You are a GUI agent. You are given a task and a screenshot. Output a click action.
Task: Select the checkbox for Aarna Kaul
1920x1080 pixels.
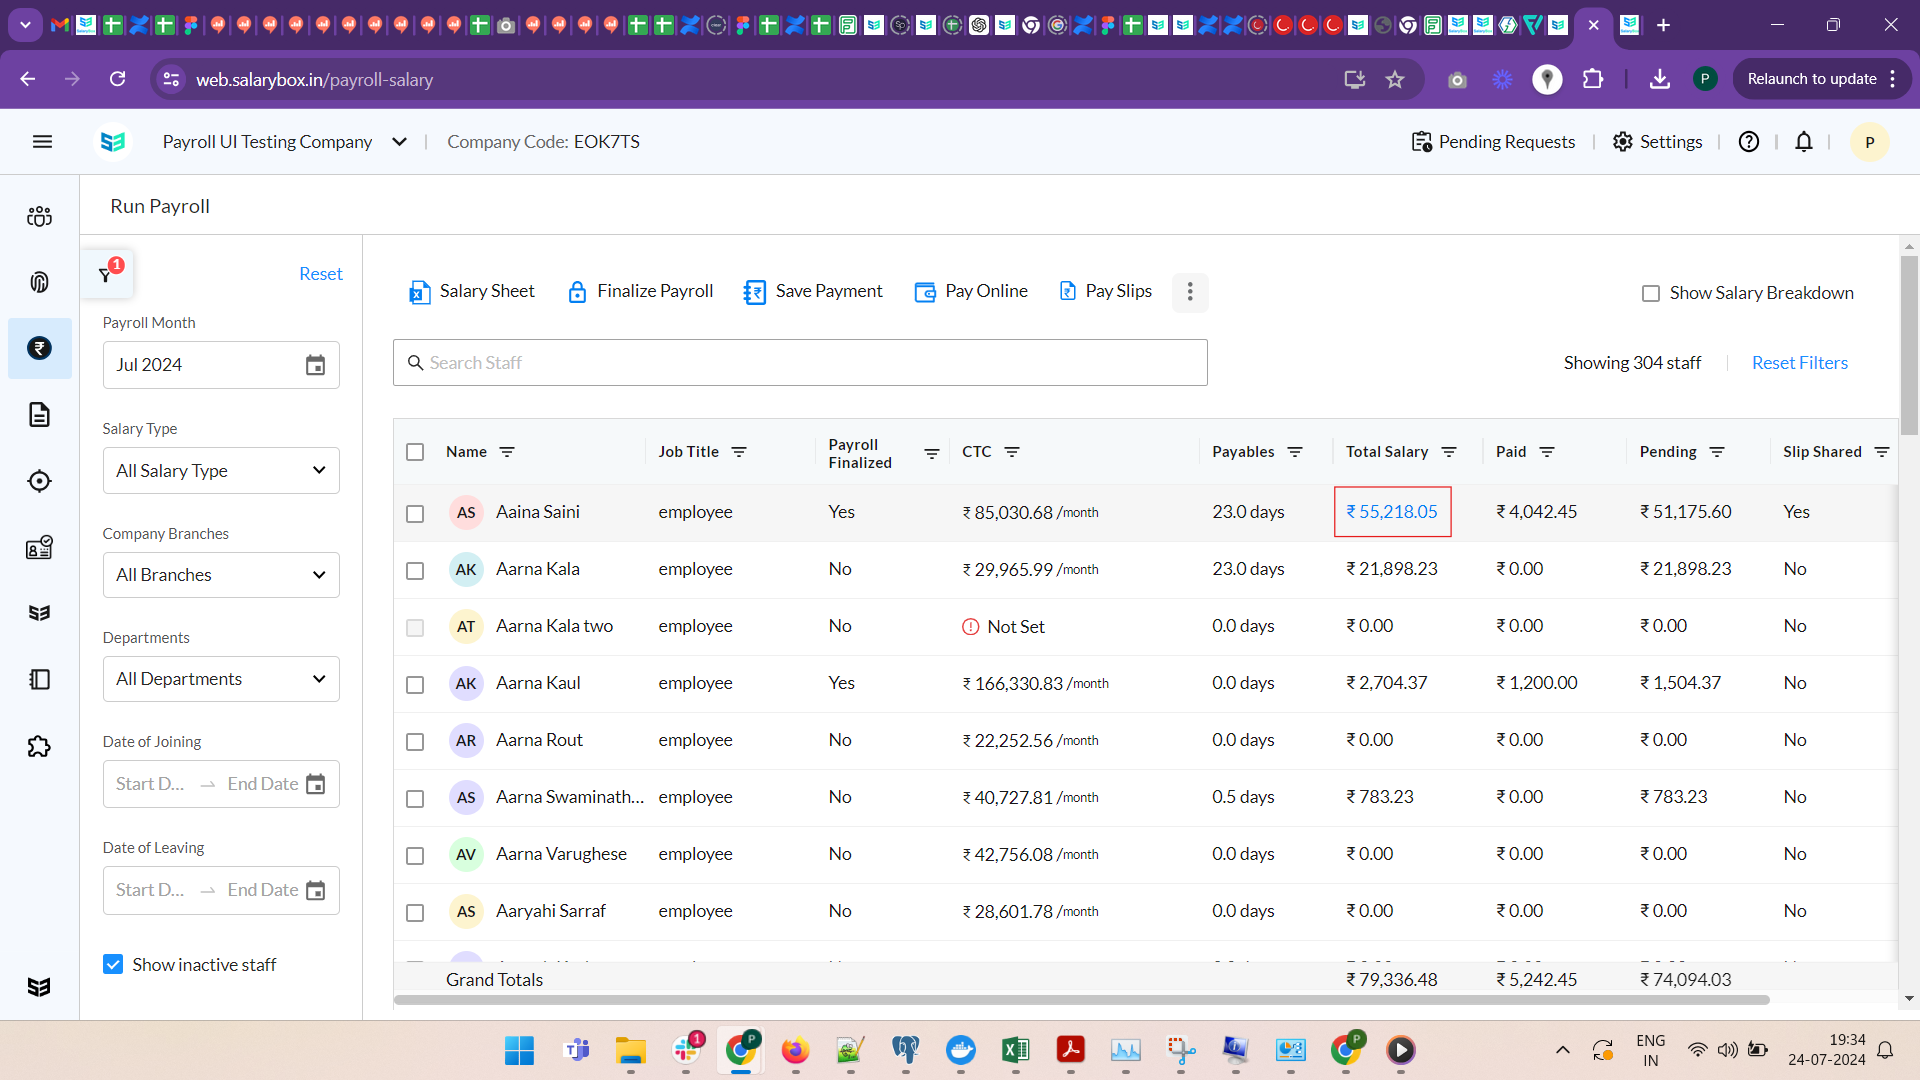415,685
